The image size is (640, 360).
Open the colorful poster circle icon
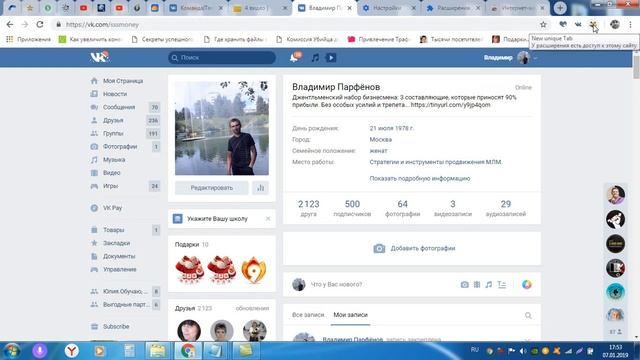coord(527,284)
